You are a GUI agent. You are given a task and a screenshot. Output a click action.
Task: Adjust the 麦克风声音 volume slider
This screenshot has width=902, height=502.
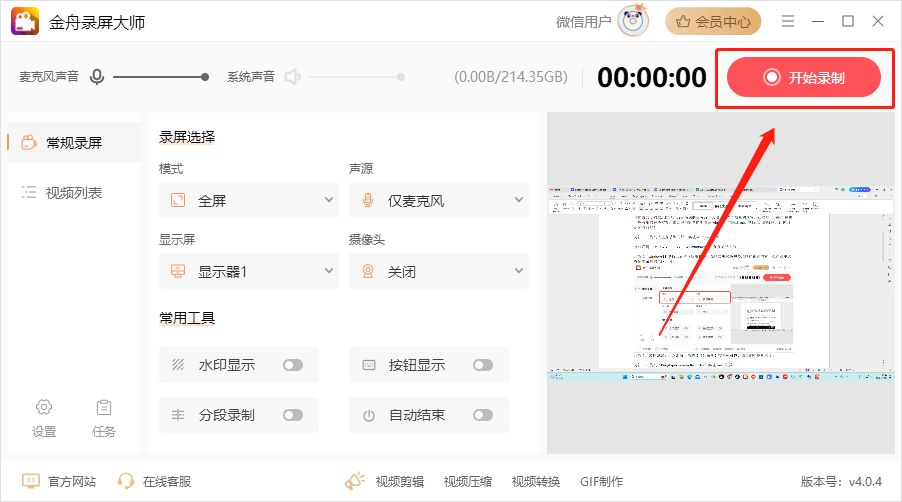click(x=161, y=77)
